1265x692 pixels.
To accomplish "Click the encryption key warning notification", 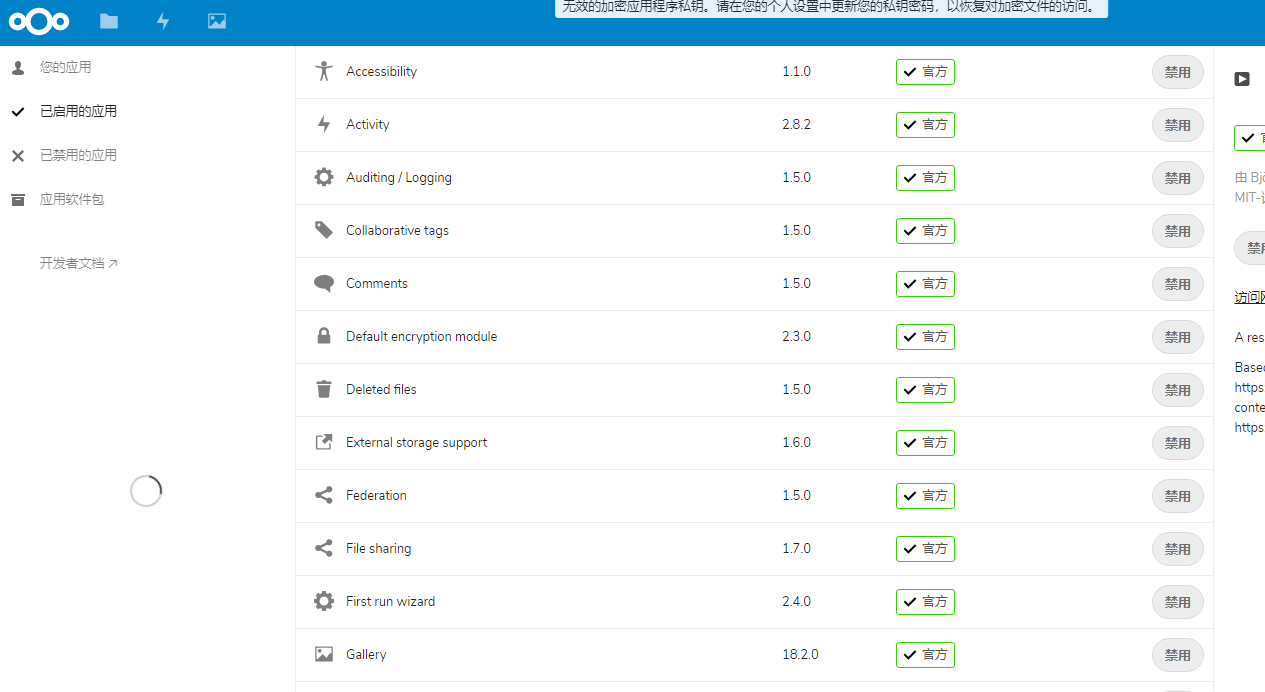I will (832, 8).
